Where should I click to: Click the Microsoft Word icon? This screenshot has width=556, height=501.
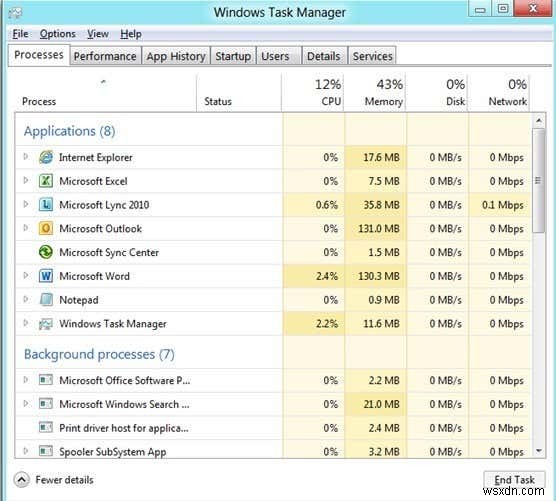coord(46,276)
